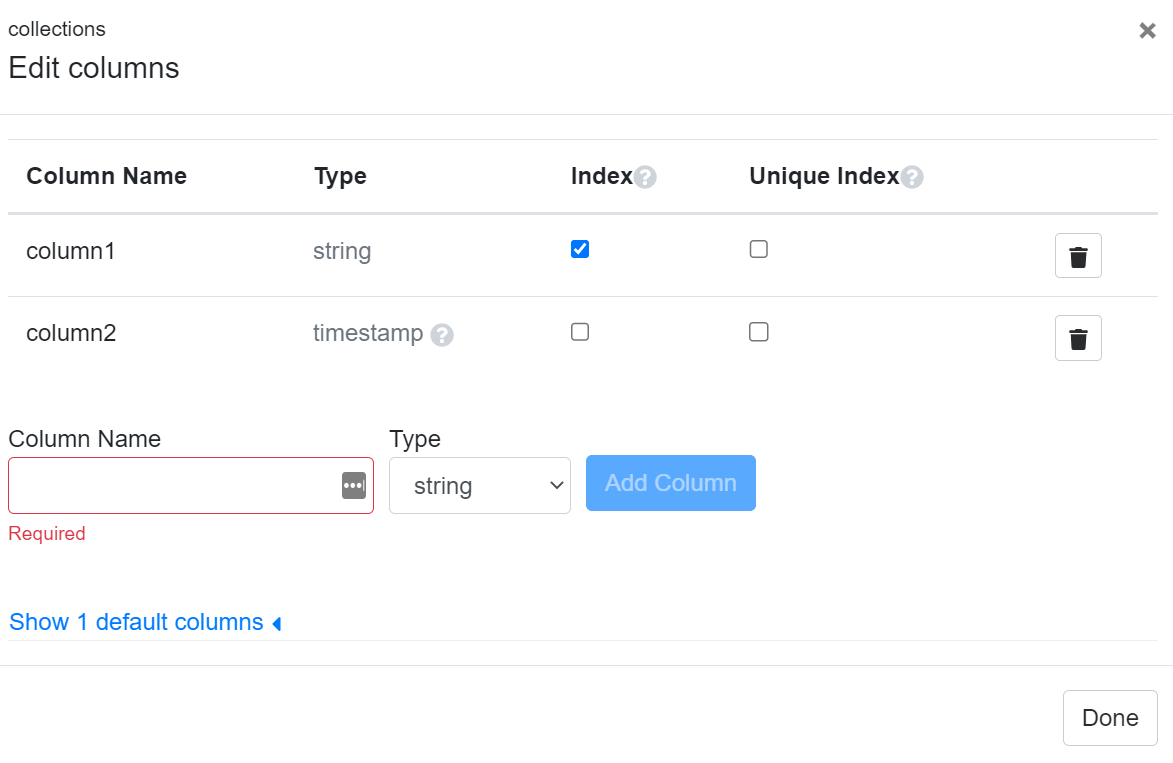
Task: Close the Edit columns dialog
Action: [1147, 31]
